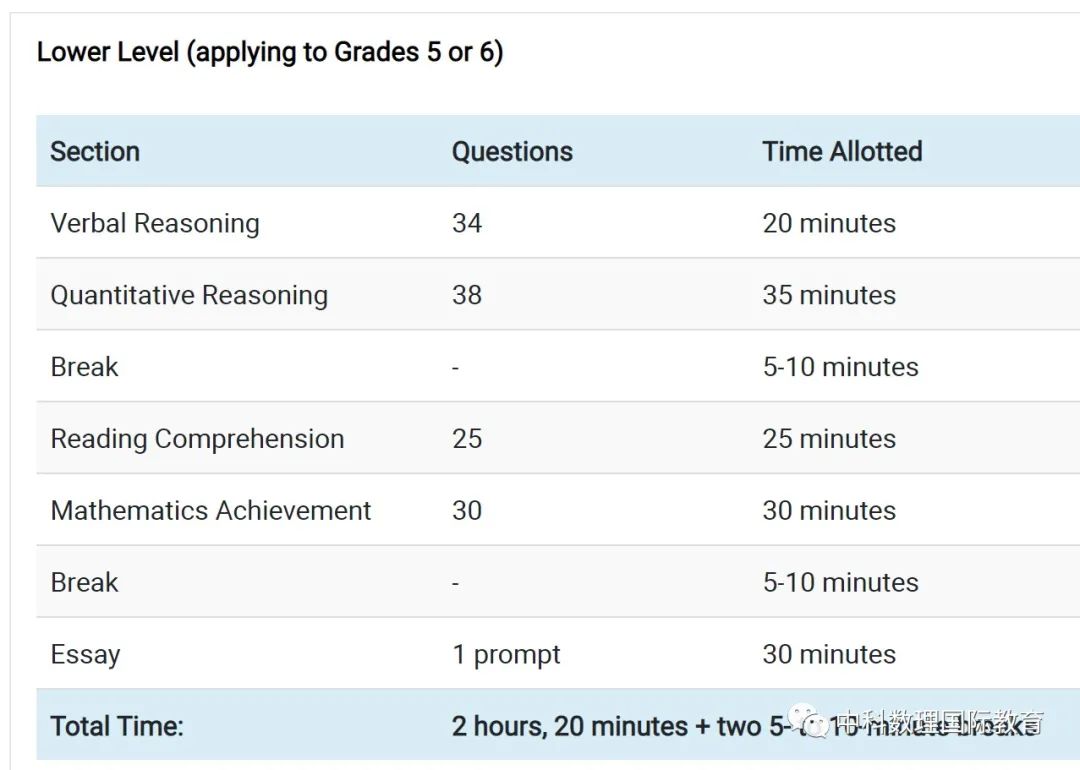This screenshot has height=770, width=1080.
Task: Click the 20 minutes time cell
Action: [829, 224]
